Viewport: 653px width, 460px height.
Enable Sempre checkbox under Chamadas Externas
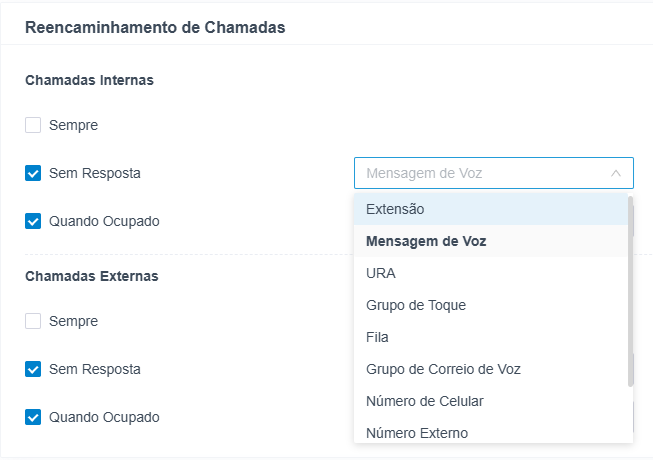pyautogui.click(x=33, y=321)
